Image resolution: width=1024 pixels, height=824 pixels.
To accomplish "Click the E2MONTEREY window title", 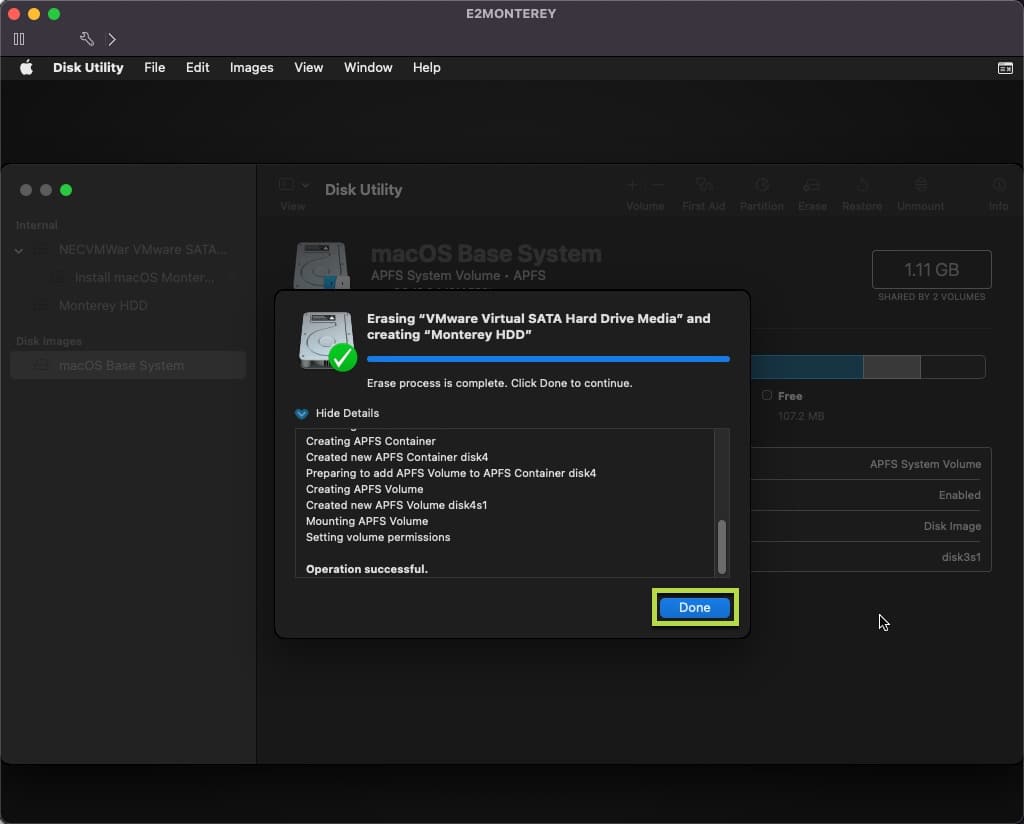I will coord(511,14).
